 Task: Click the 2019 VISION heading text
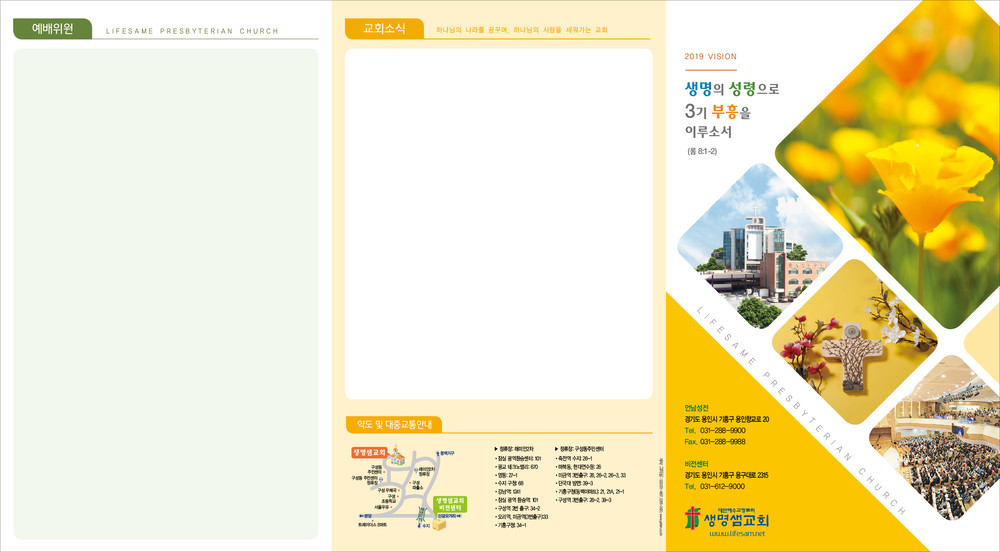710,57
